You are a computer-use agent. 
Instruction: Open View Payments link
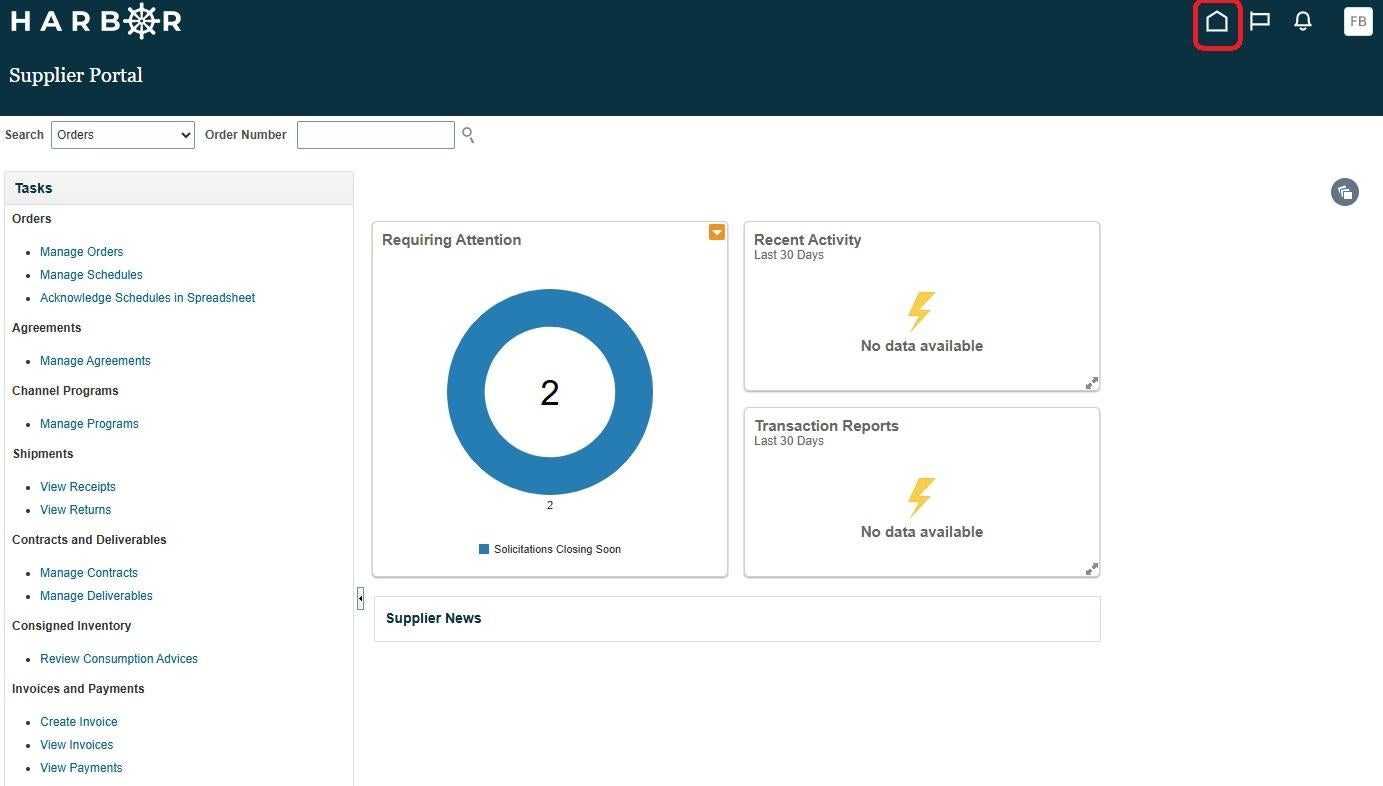point(81,768)
